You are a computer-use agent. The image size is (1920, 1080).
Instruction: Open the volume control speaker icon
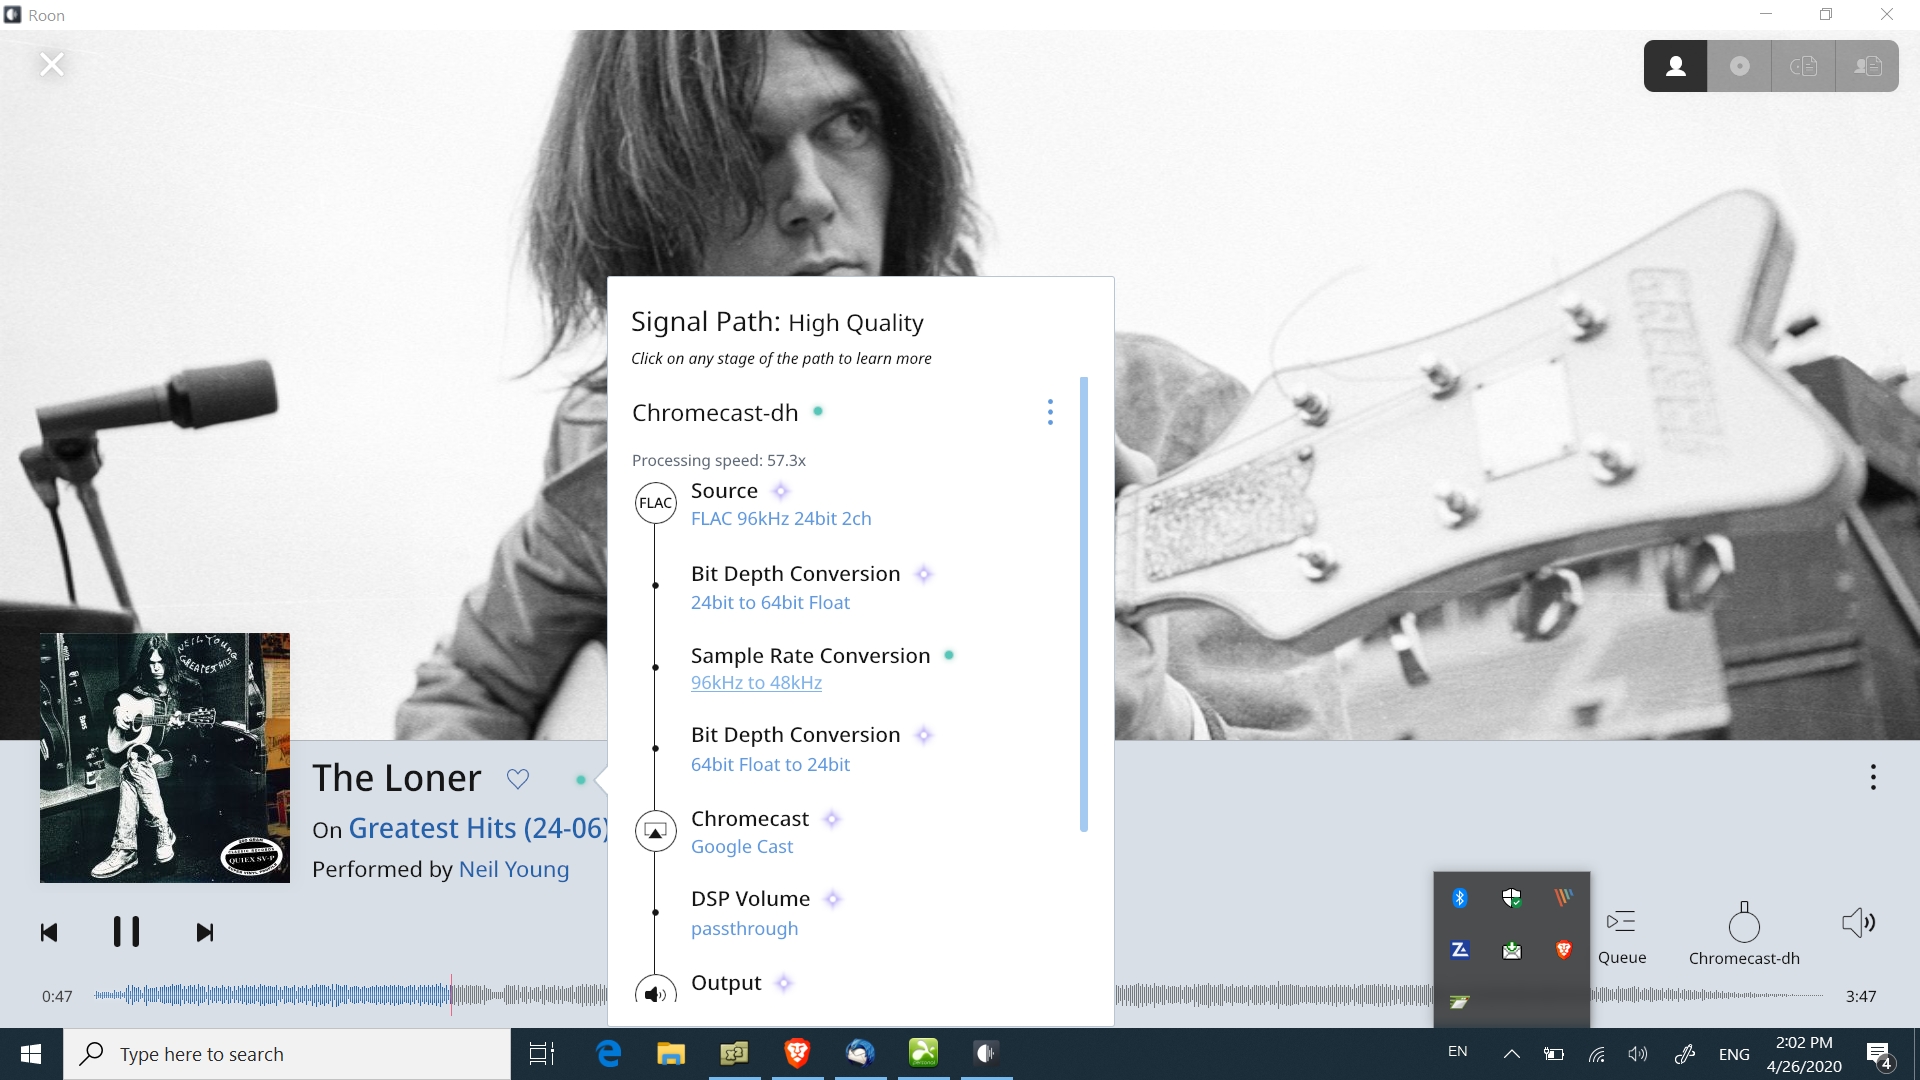pos(1858,923)
